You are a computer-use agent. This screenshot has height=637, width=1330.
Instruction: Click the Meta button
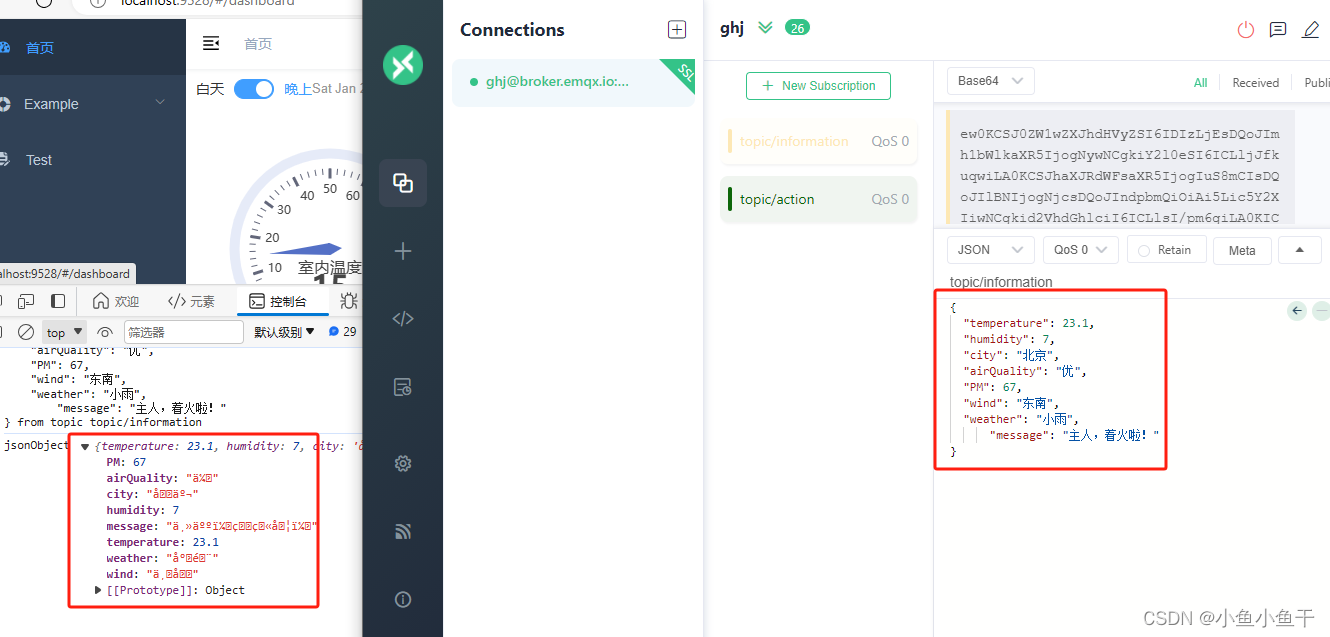(1242, 250)
